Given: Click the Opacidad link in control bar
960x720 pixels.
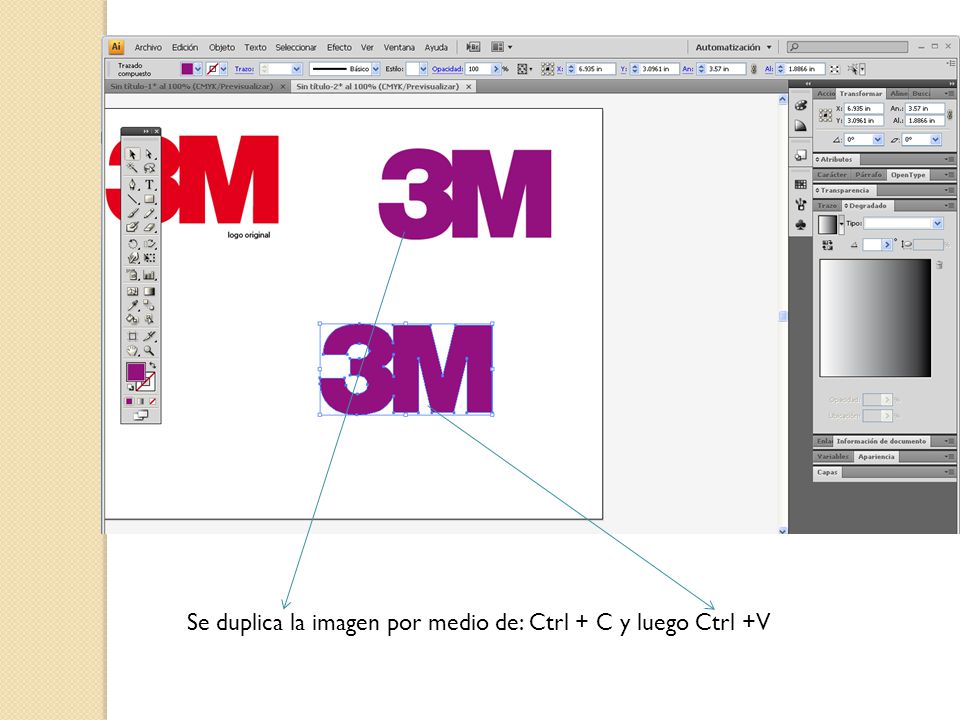Looking at the screenshot, I should pos(447,69).
